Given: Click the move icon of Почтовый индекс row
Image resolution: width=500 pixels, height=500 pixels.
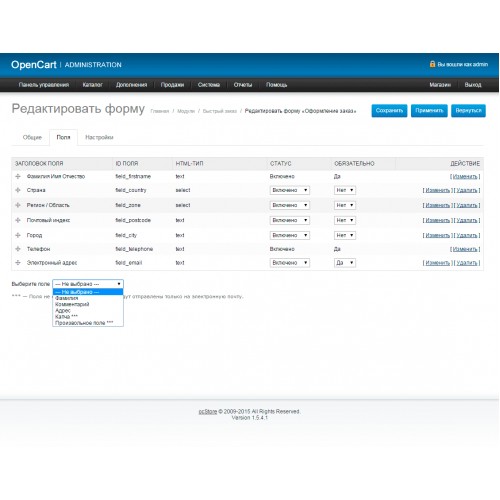Looking at the screenshot, I should click(x=18, y=220).
